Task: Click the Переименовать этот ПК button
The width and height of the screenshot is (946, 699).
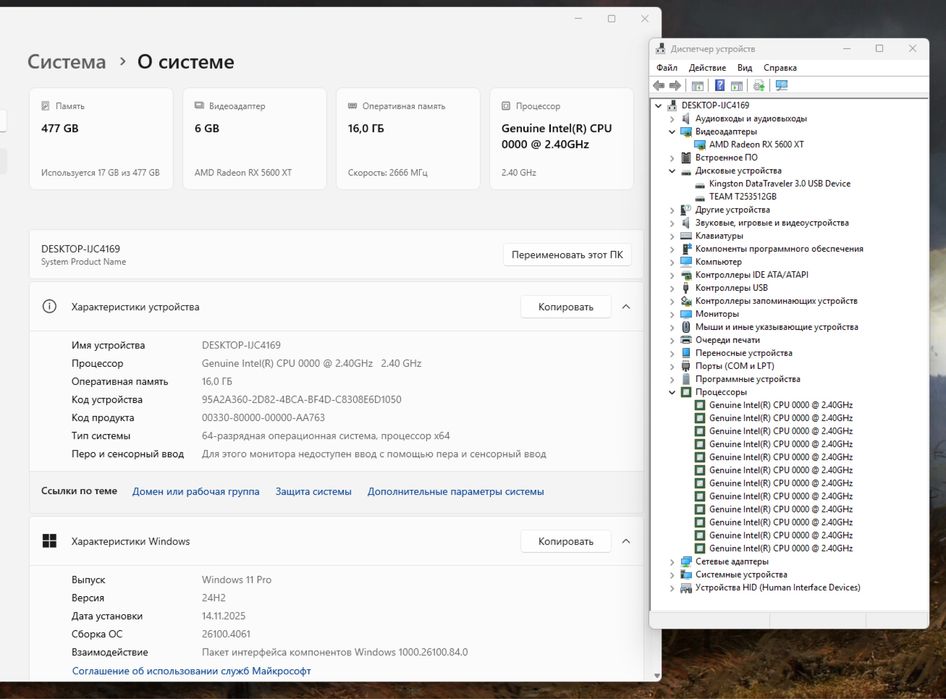Action: (x=566, y=255)
